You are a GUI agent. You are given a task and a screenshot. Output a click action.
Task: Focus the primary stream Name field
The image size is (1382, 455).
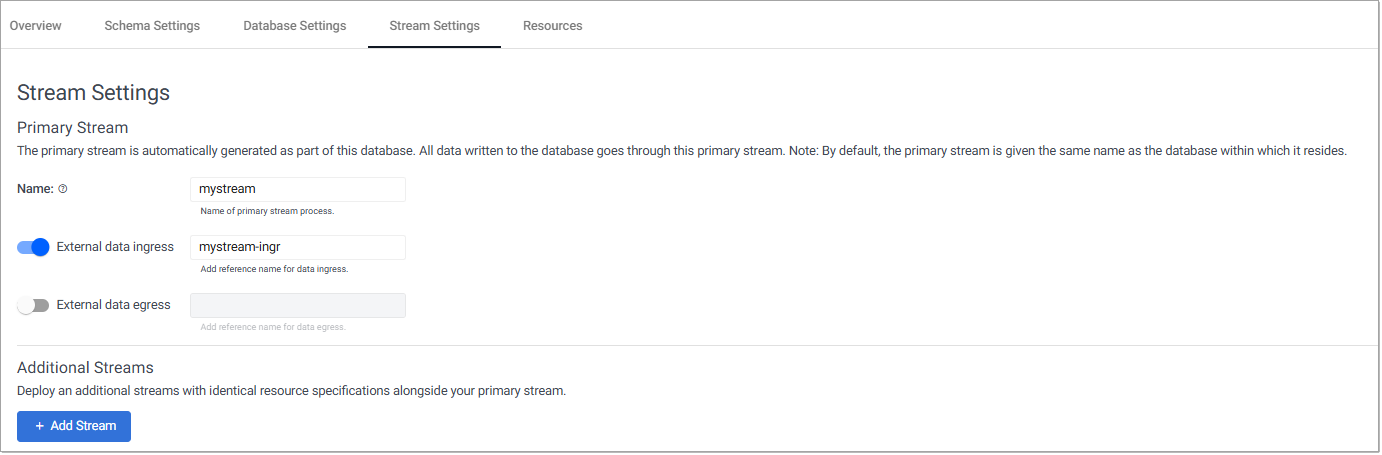tap(297, 189)
